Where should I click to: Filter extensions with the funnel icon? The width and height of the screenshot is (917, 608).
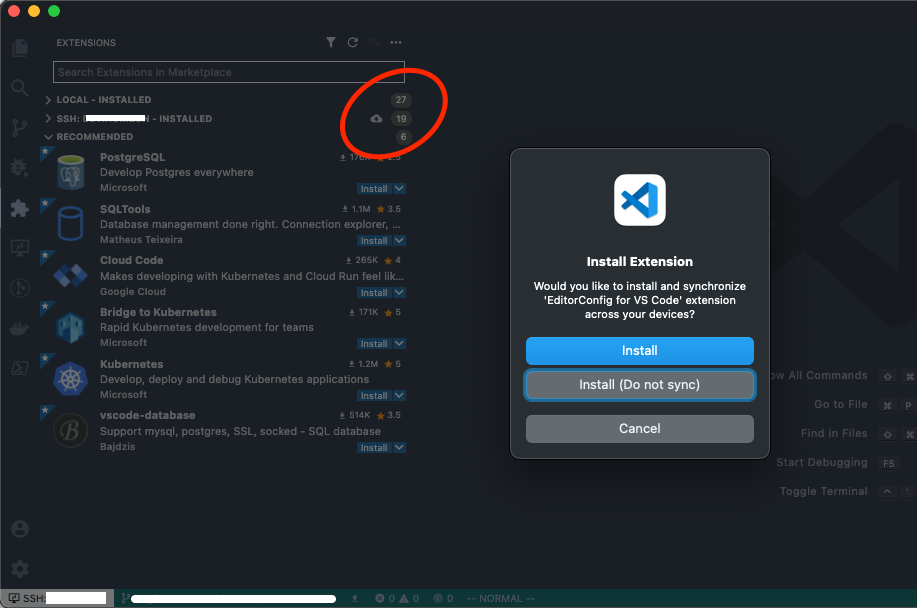click(x=330, y=42)
